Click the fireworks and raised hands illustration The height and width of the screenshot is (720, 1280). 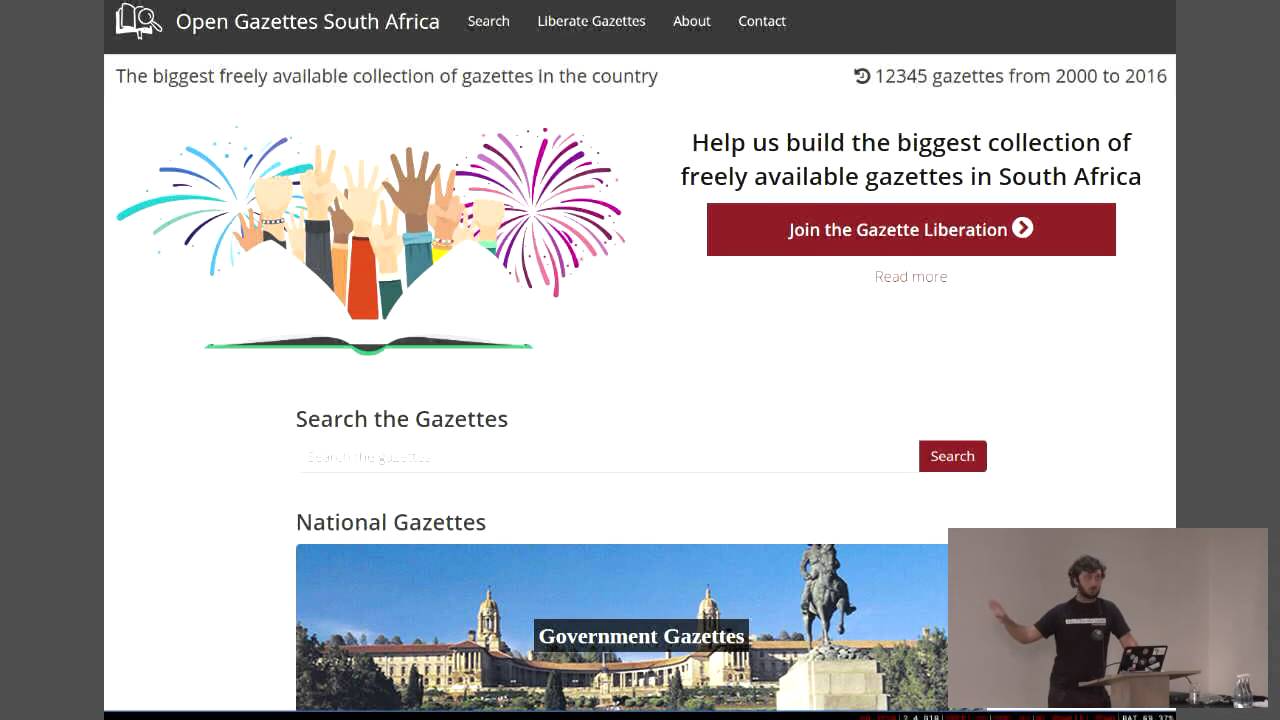coord(371,240)
